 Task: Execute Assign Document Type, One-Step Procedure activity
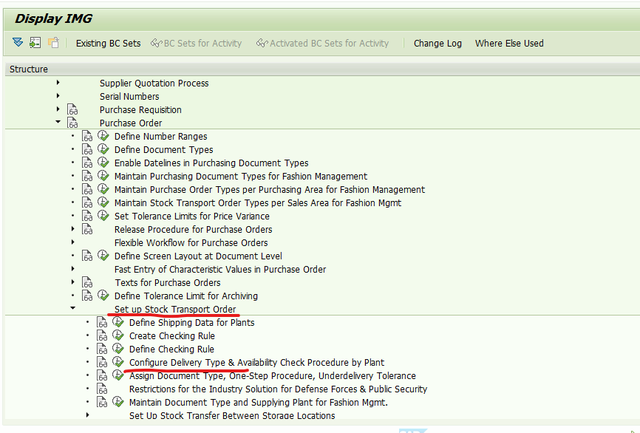118,375
